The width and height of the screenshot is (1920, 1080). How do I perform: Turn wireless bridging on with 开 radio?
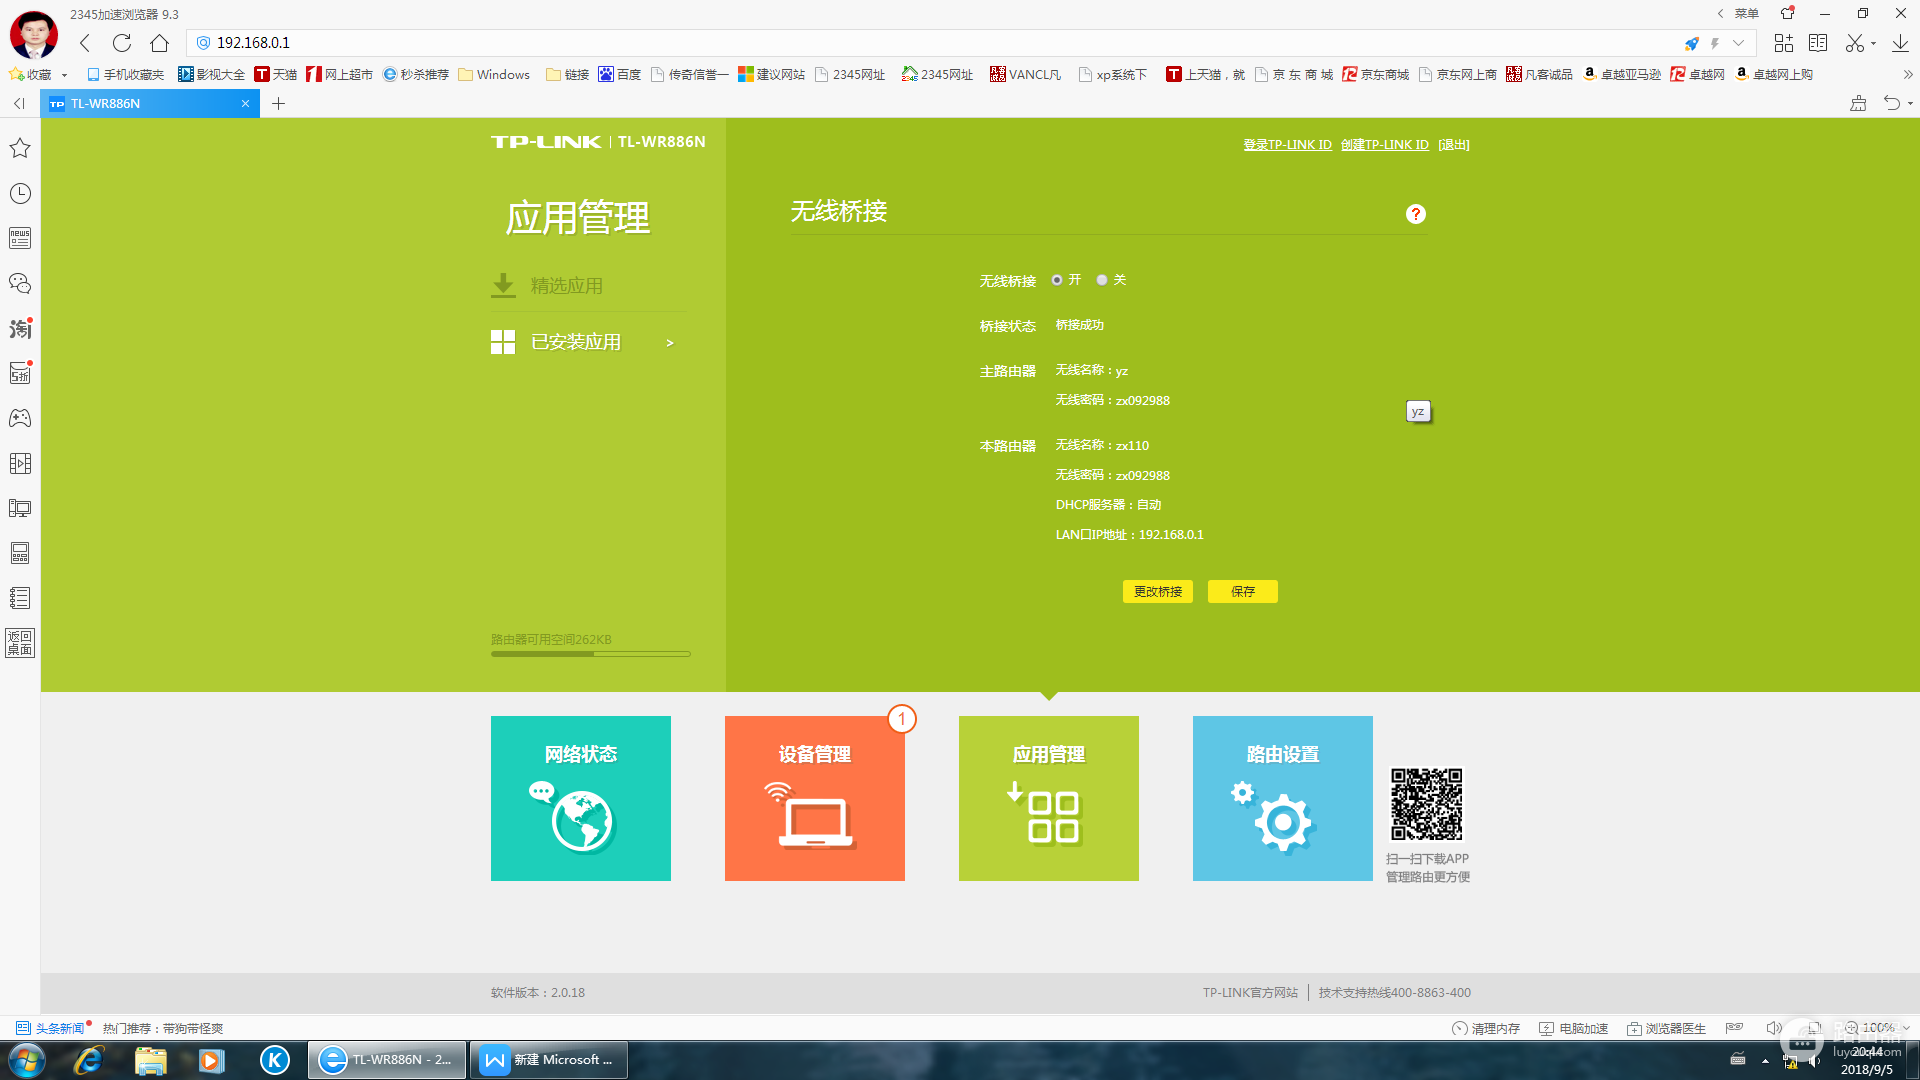coord(1057,280)
